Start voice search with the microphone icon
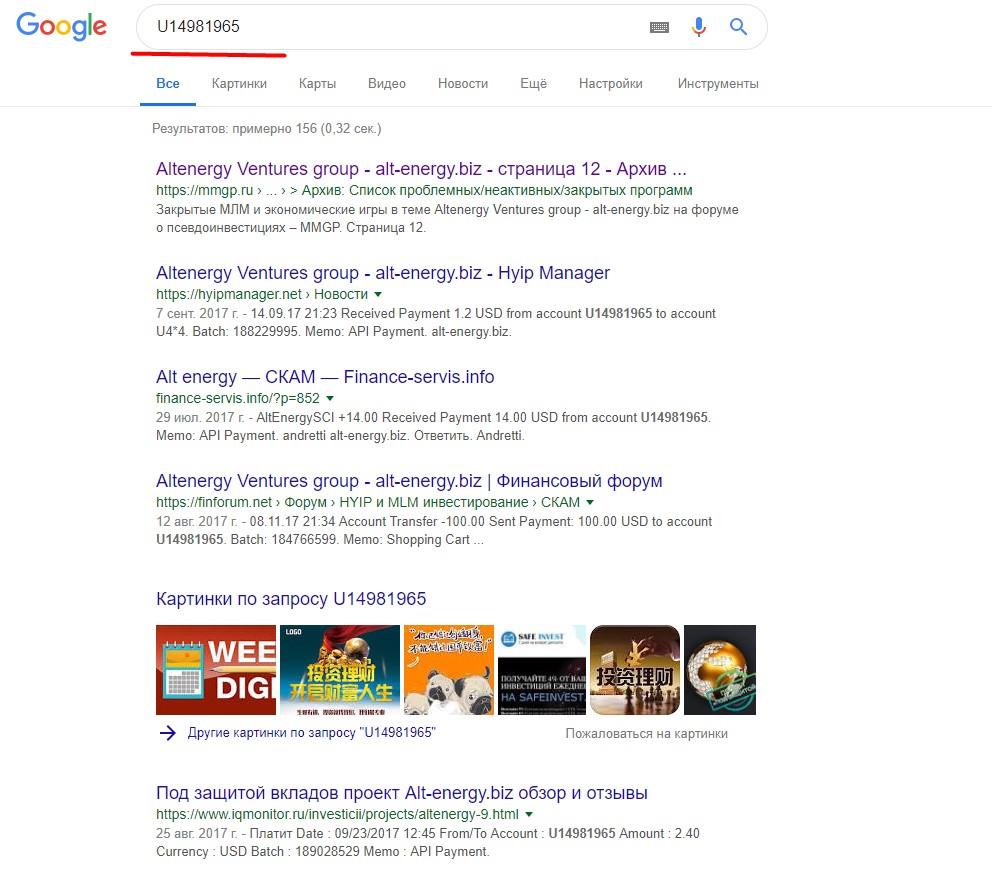The image size is (992, 883). coord(698,27)
